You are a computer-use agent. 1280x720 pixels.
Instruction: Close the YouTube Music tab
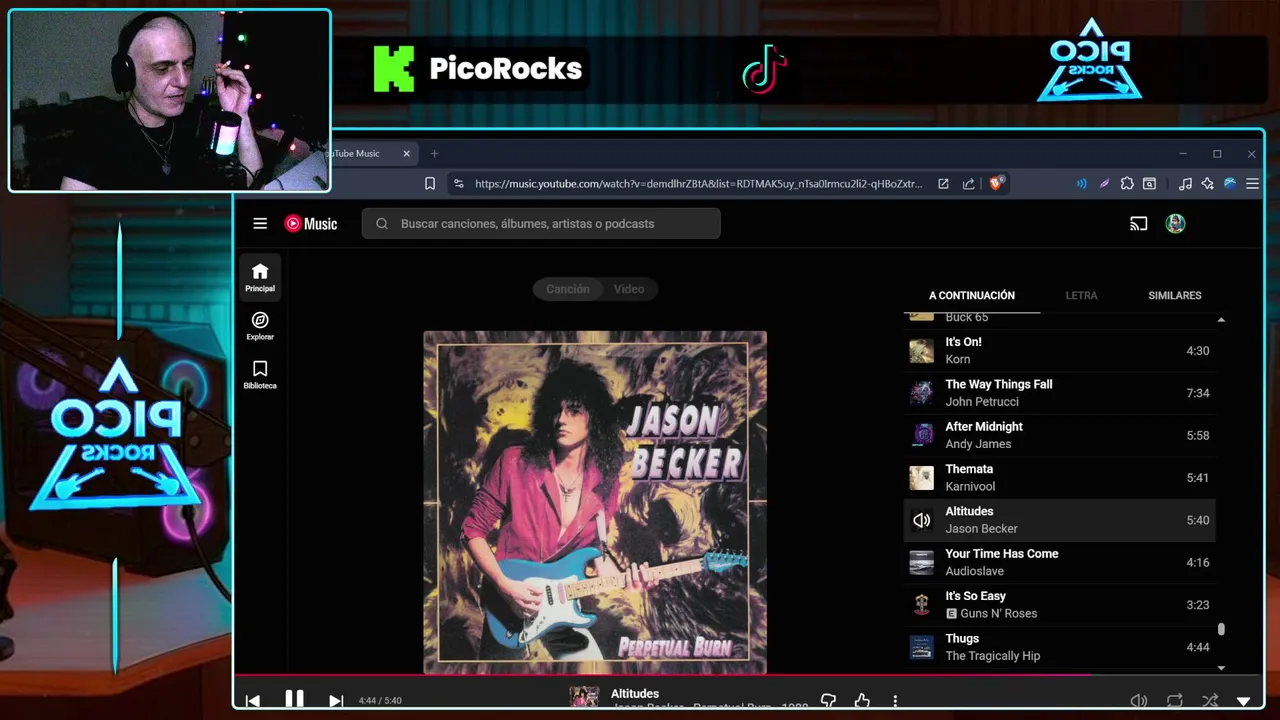click(407, 154)
